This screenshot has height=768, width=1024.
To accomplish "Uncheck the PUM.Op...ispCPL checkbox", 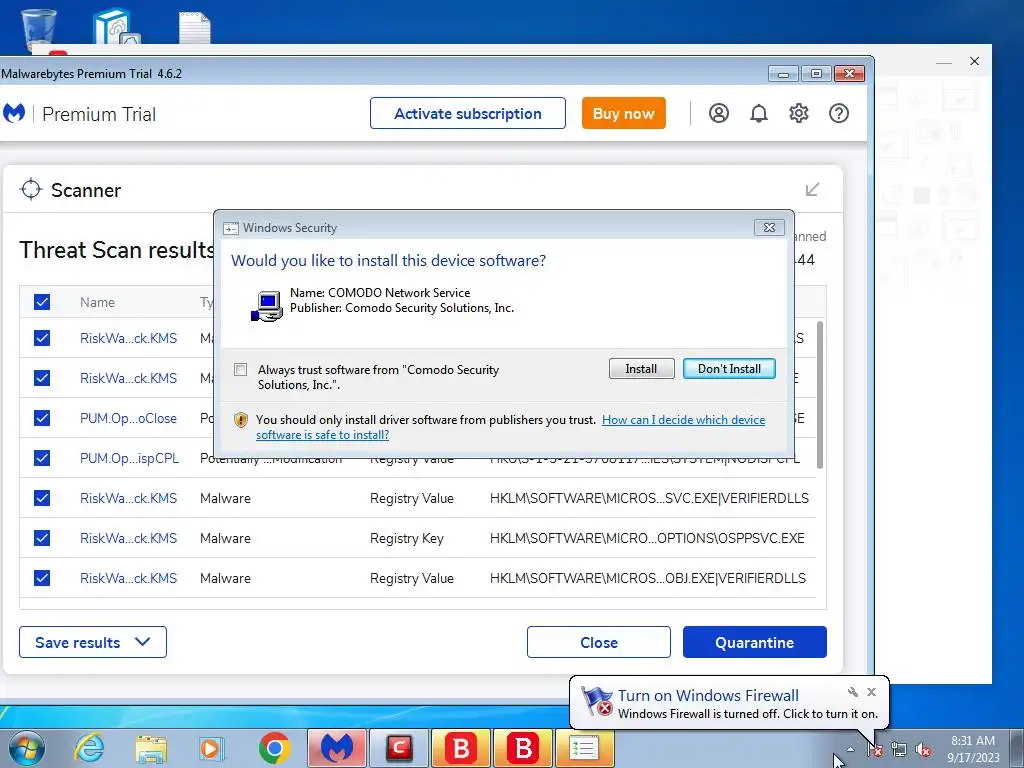I will pyautogui.click(x=42, y=458).
